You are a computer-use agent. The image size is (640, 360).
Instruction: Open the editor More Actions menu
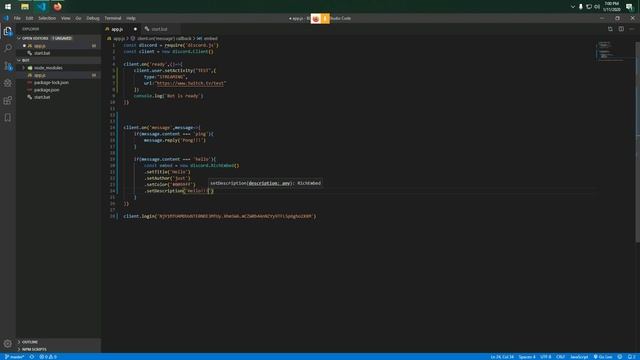631,29
